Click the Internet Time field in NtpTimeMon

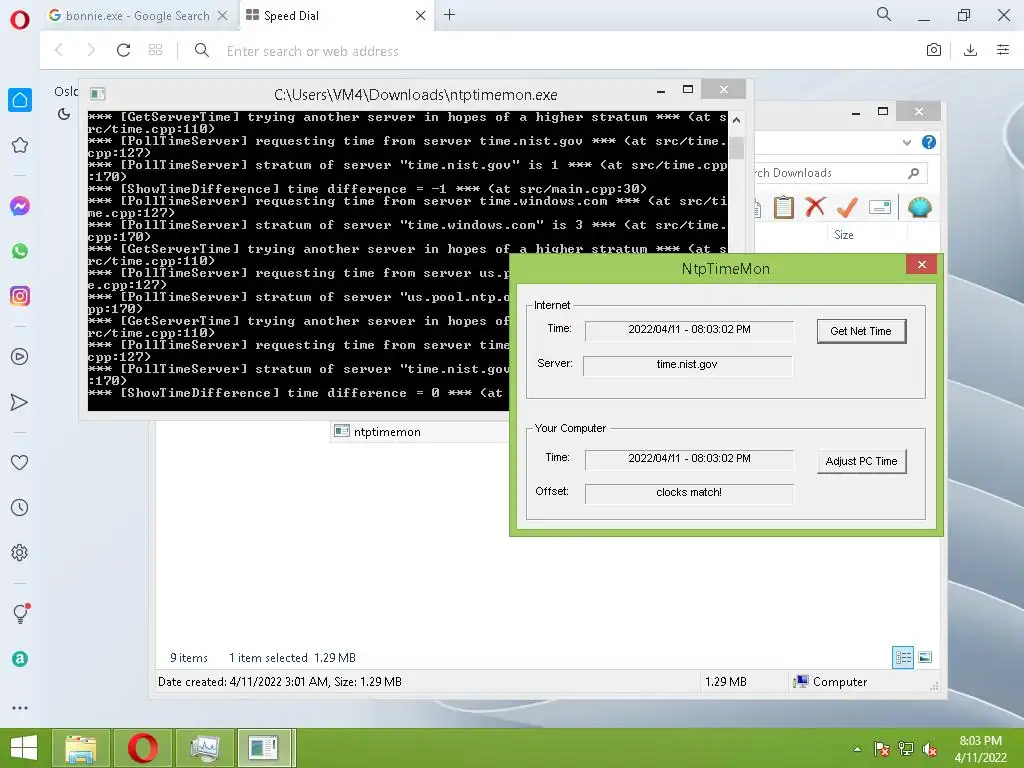[689, 330]
